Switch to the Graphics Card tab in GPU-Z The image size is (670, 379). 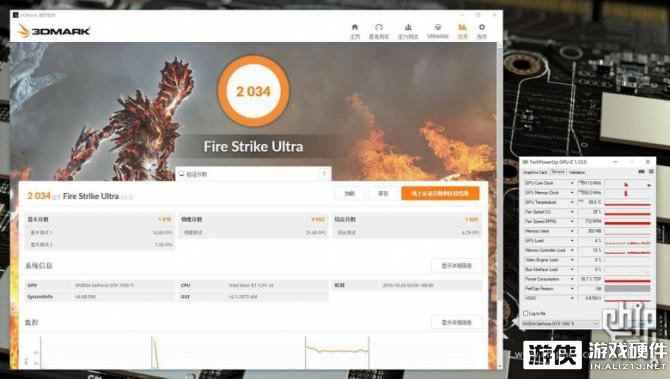tap(535, 172)
